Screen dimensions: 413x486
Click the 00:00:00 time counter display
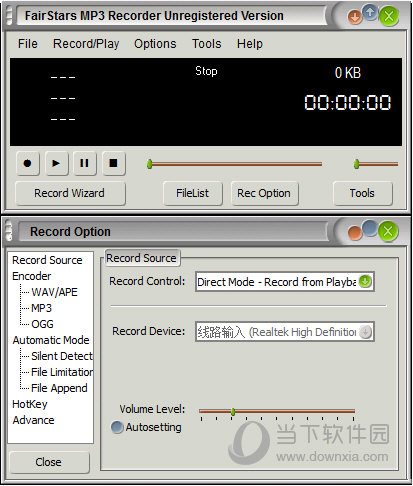347,102
